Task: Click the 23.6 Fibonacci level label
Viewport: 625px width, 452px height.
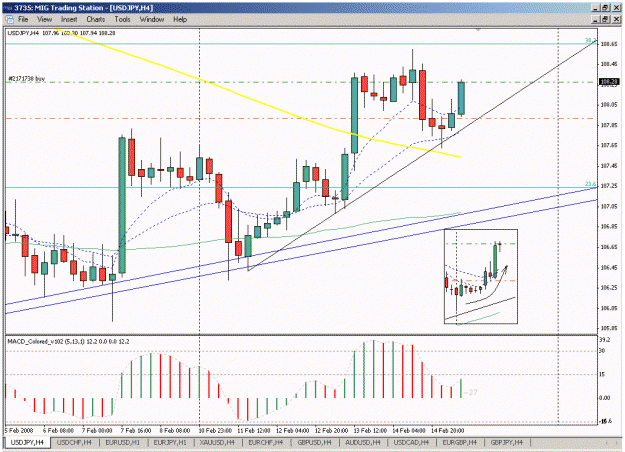Action: point(590,184)
